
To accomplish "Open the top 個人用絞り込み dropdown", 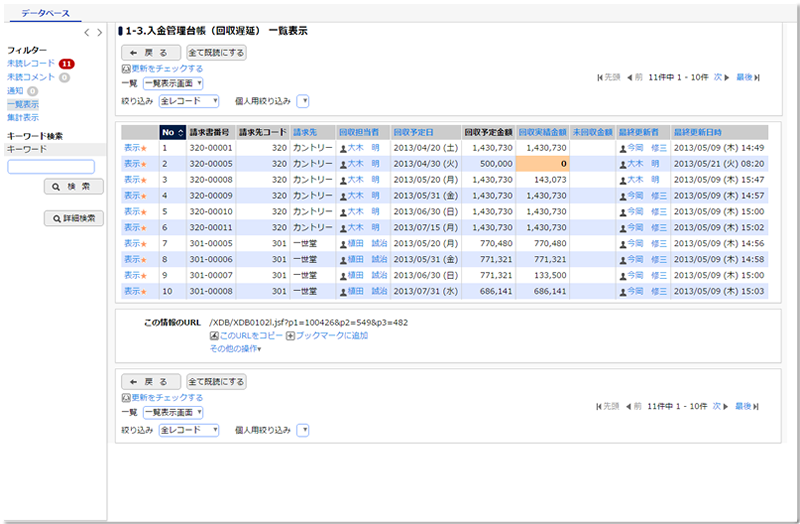I will click(x=303, y=101).
